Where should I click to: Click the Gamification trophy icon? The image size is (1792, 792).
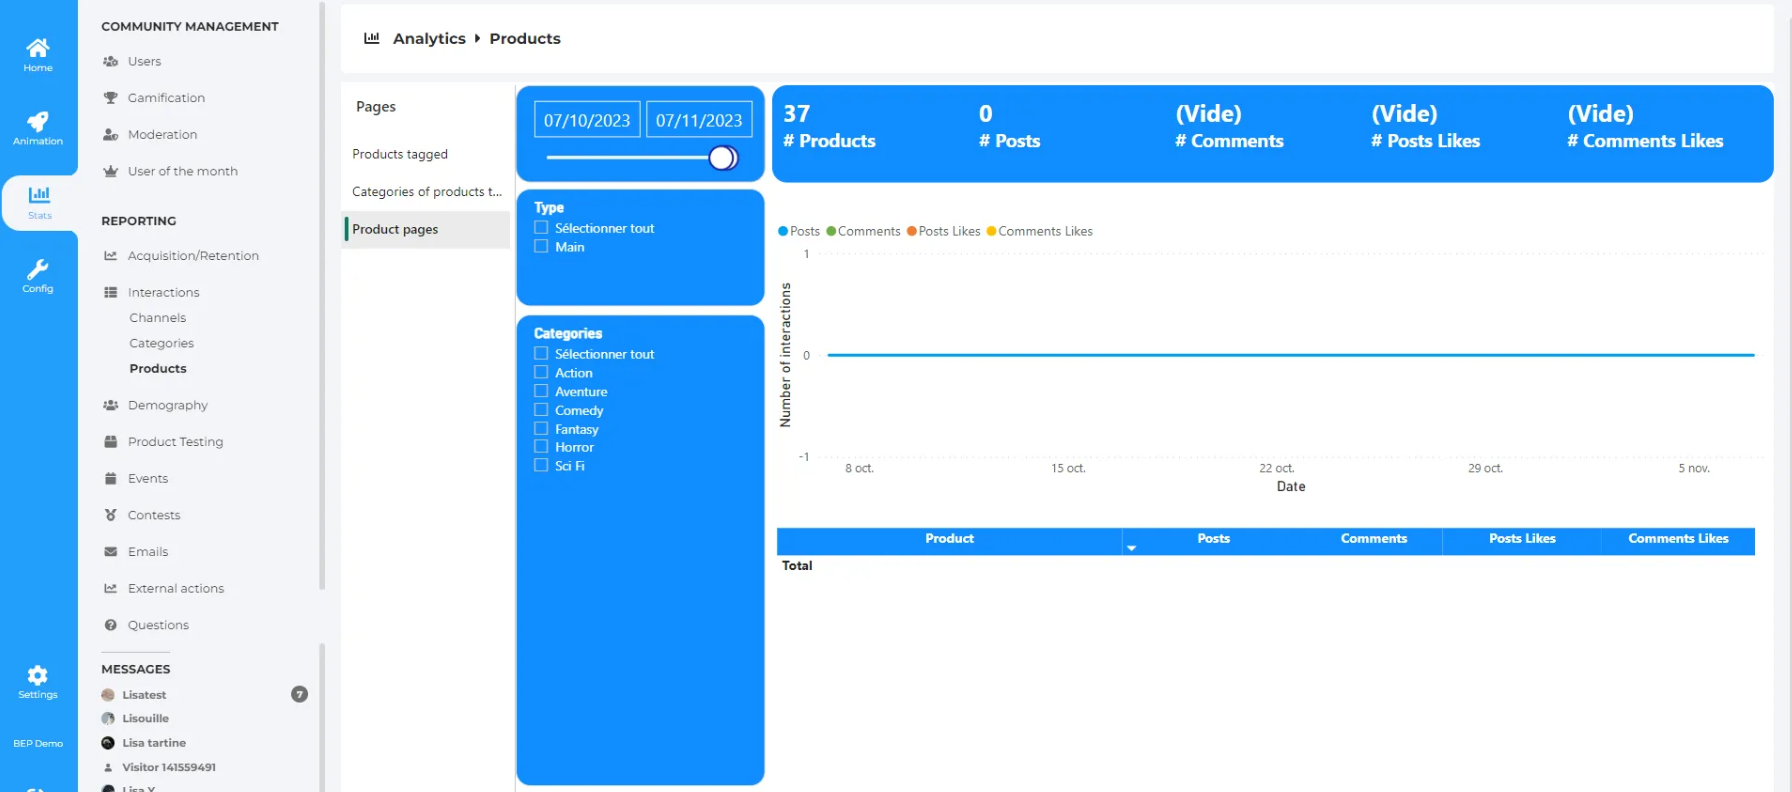pyautogui.click(x=111, y=98)
